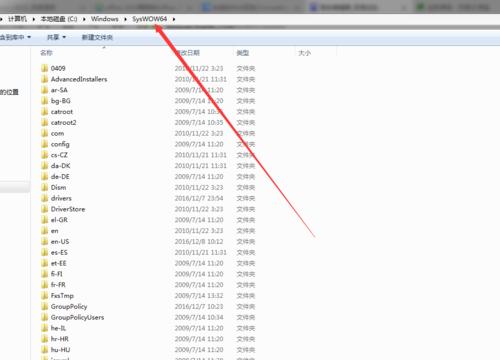The width and height of the screenshot is (500, 360).
Task: Go to 本地磁盘 (C:) breadcrumb segment
Action: (x=59, y=19)
